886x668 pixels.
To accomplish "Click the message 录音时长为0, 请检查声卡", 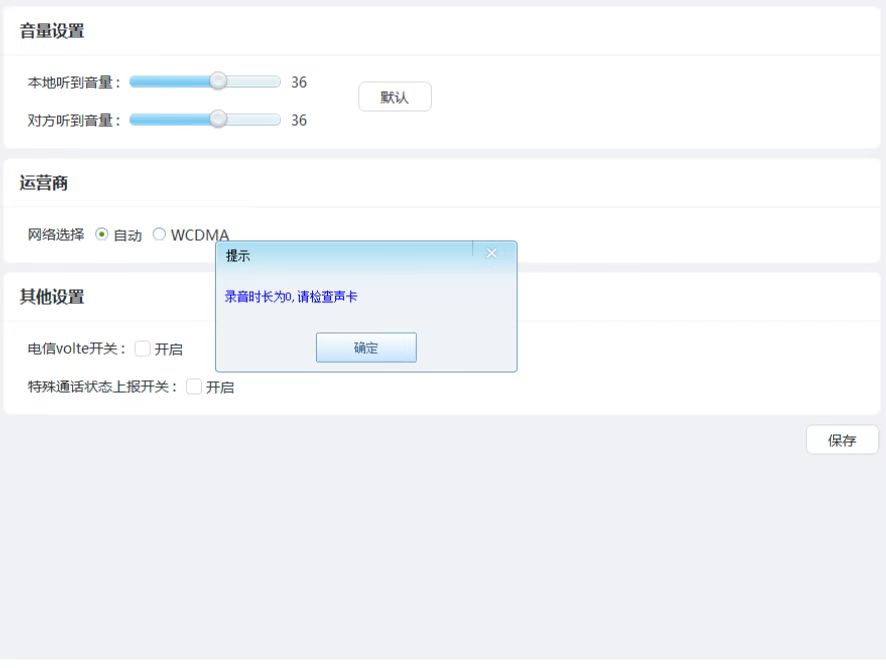I will coord(291,297).
